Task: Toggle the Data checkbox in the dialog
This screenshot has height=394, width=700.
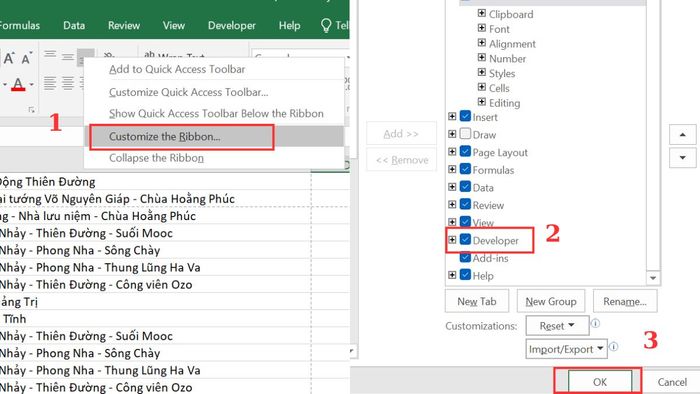Action: 465,187
